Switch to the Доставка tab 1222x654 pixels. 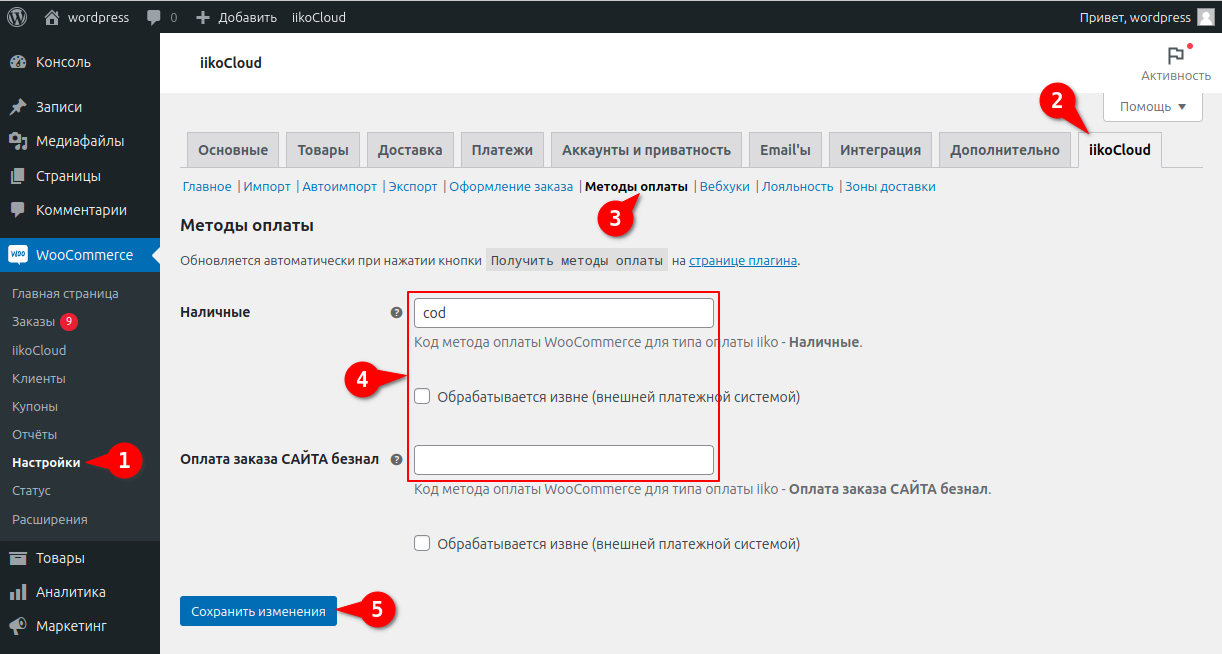click(x=410, y=150)
